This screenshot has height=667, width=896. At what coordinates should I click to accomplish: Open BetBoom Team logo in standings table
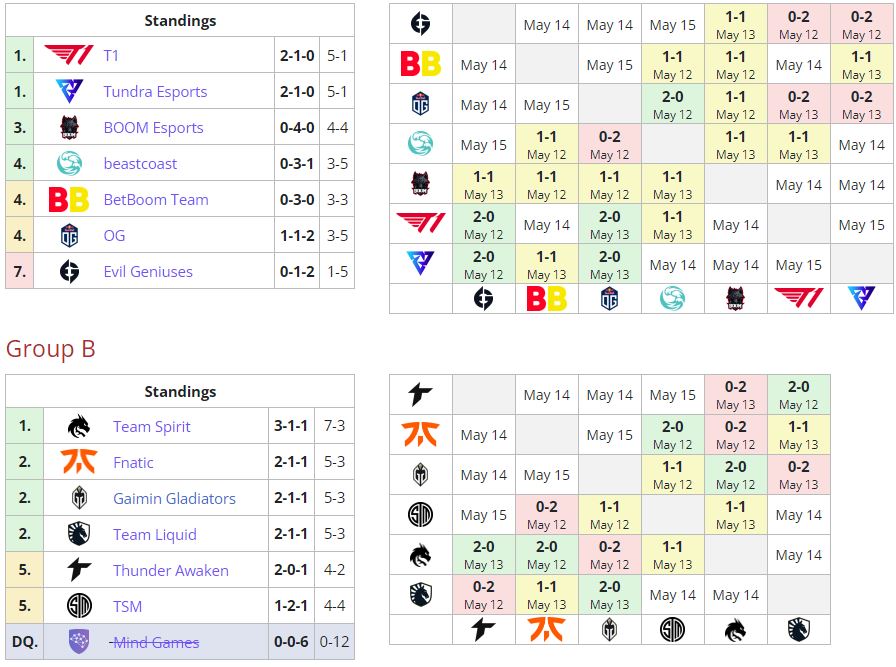[69, 200]
